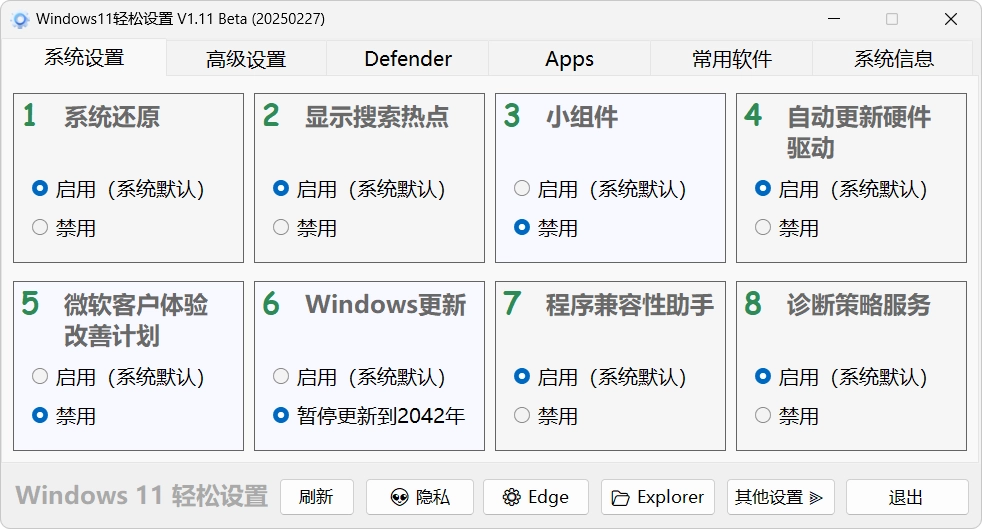Screen dimensions: 982x529
Task: Click the 自动更新硬件驱动 heading
Action: [859, 132]
